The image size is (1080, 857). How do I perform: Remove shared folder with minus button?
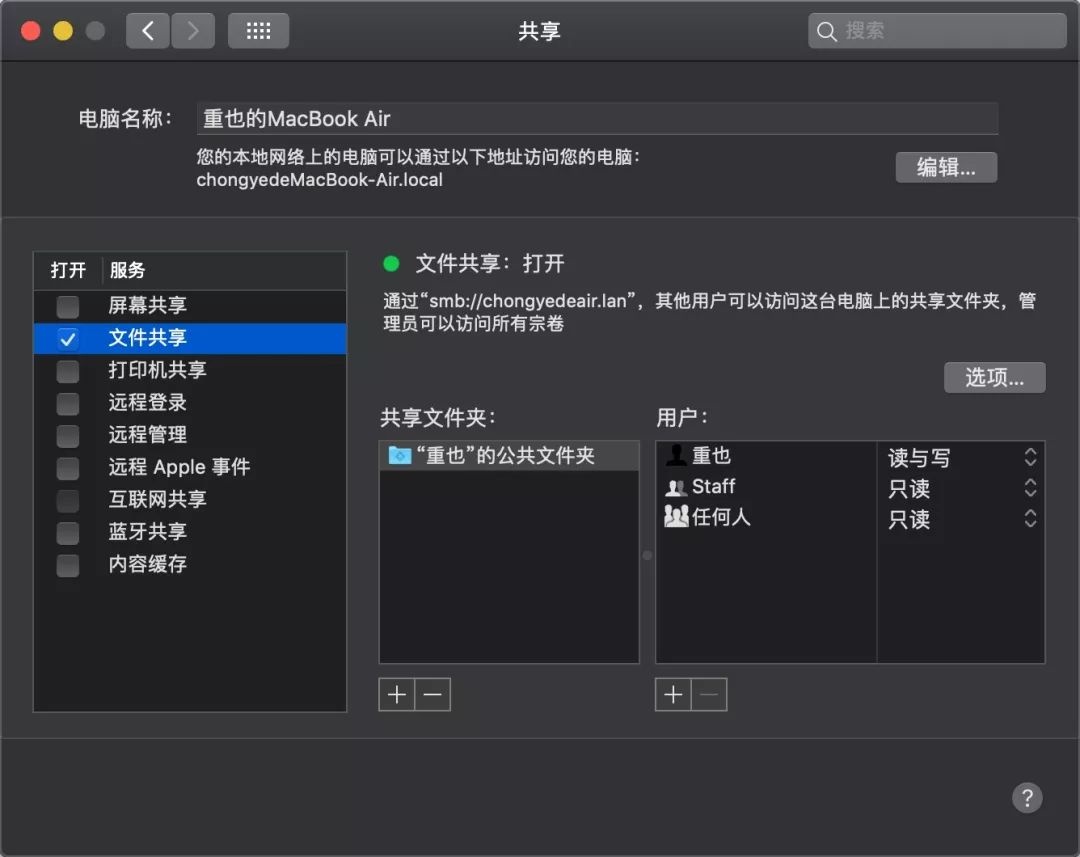(433, 694)
